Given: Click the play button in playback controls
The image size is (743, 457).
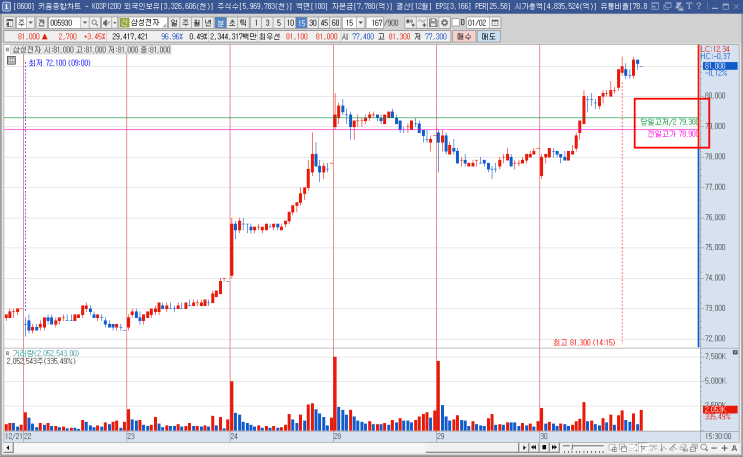Looking at the screenshot, I should point(524,448).
